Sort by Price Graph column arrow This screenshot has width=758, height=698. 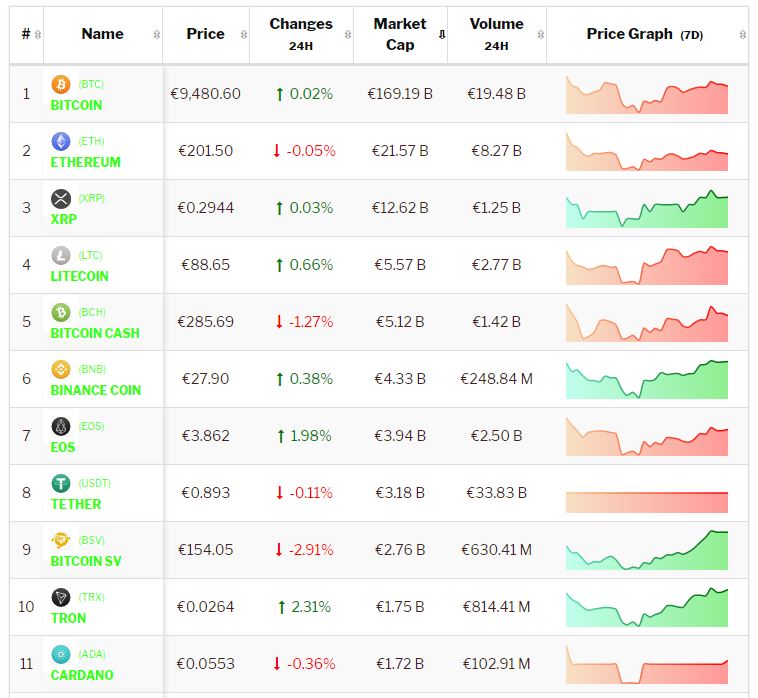pyautogui.click(x=741, y=35)
